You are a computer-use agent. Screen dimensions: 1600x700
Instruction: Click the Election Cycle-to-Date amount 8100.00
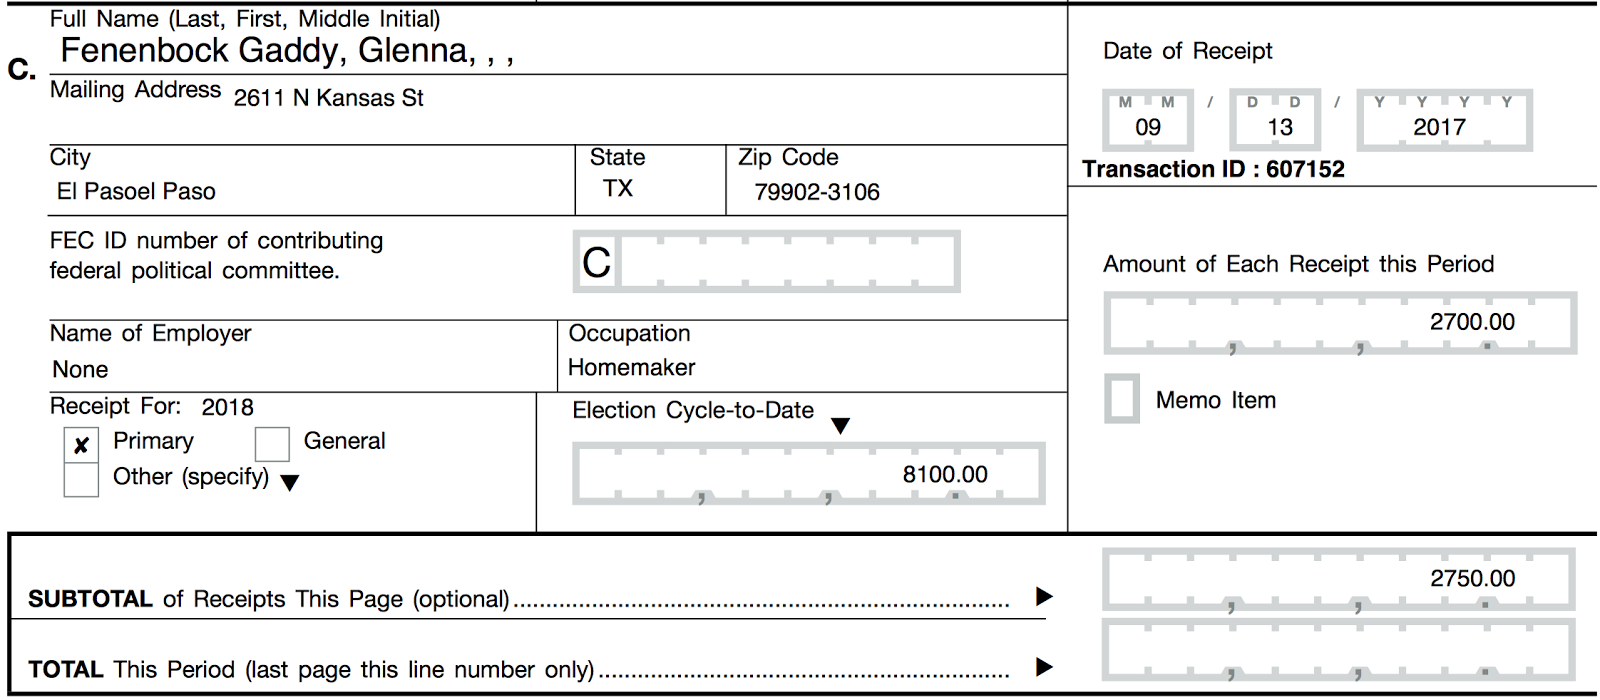pos(808,475)
